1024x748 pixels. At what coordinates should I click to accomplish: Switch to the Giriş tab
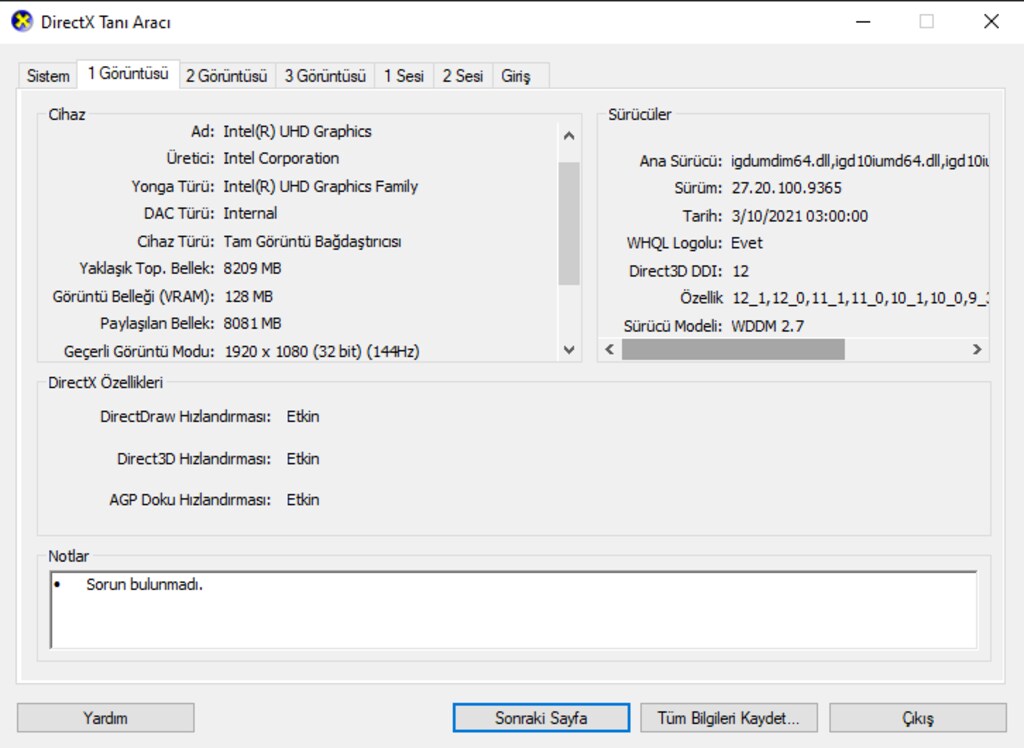(516, 76)
